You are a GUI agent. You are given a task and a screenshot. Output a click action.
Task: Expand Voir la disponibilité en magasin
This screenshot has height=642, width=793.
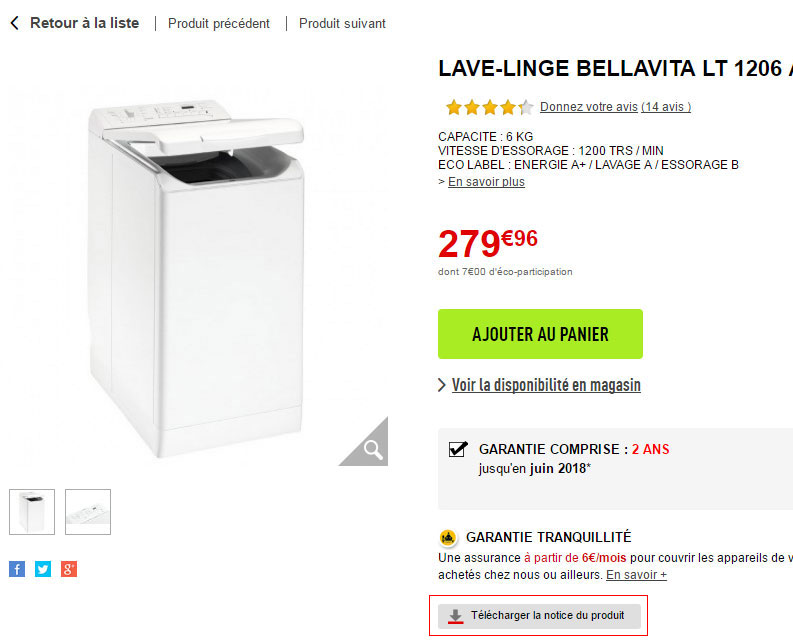pos(545,385)
